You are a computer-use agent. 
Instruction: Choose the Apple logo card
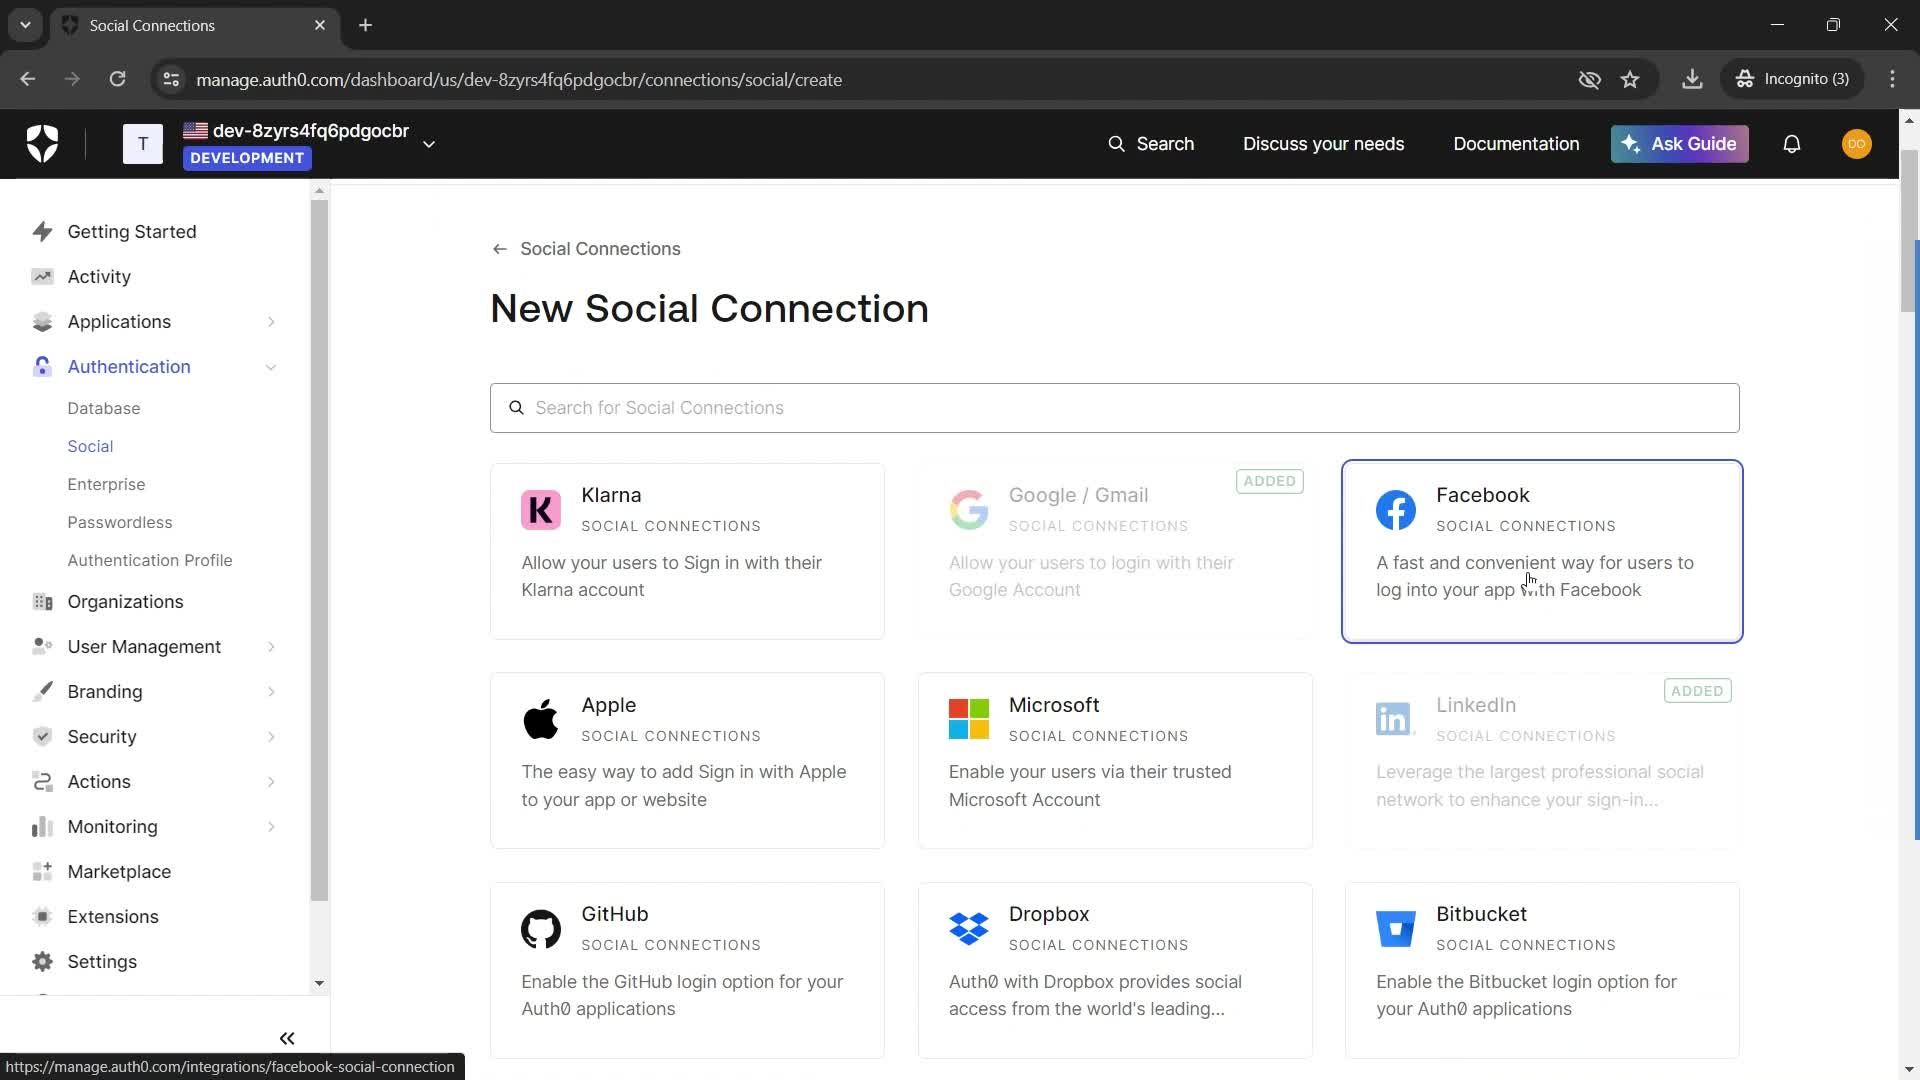point(541,719)
